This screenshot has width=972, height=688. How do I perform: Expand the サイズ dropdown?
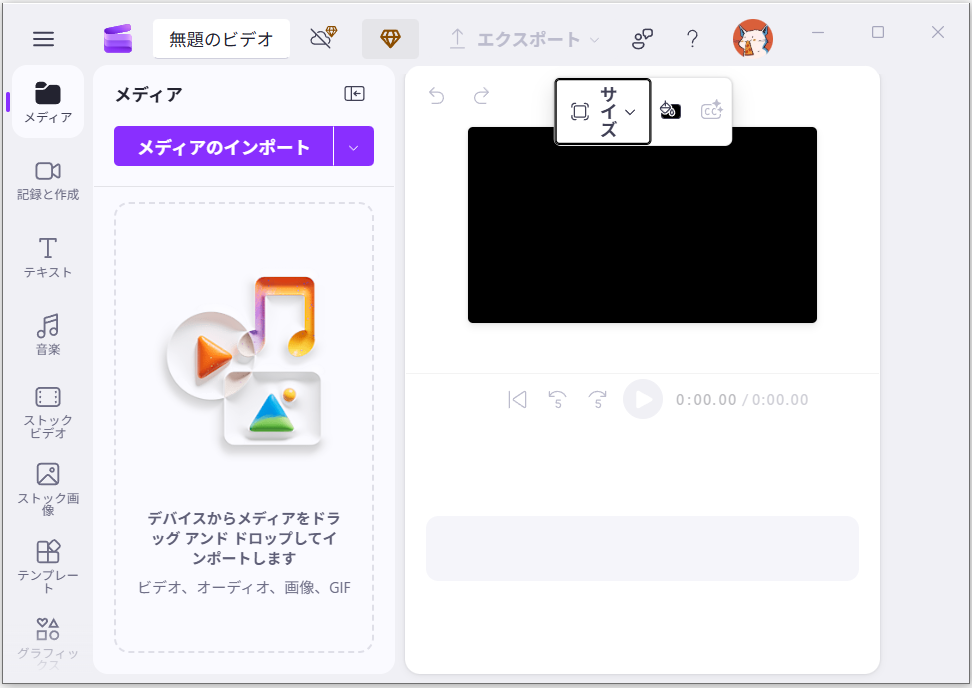coord(630,110)
